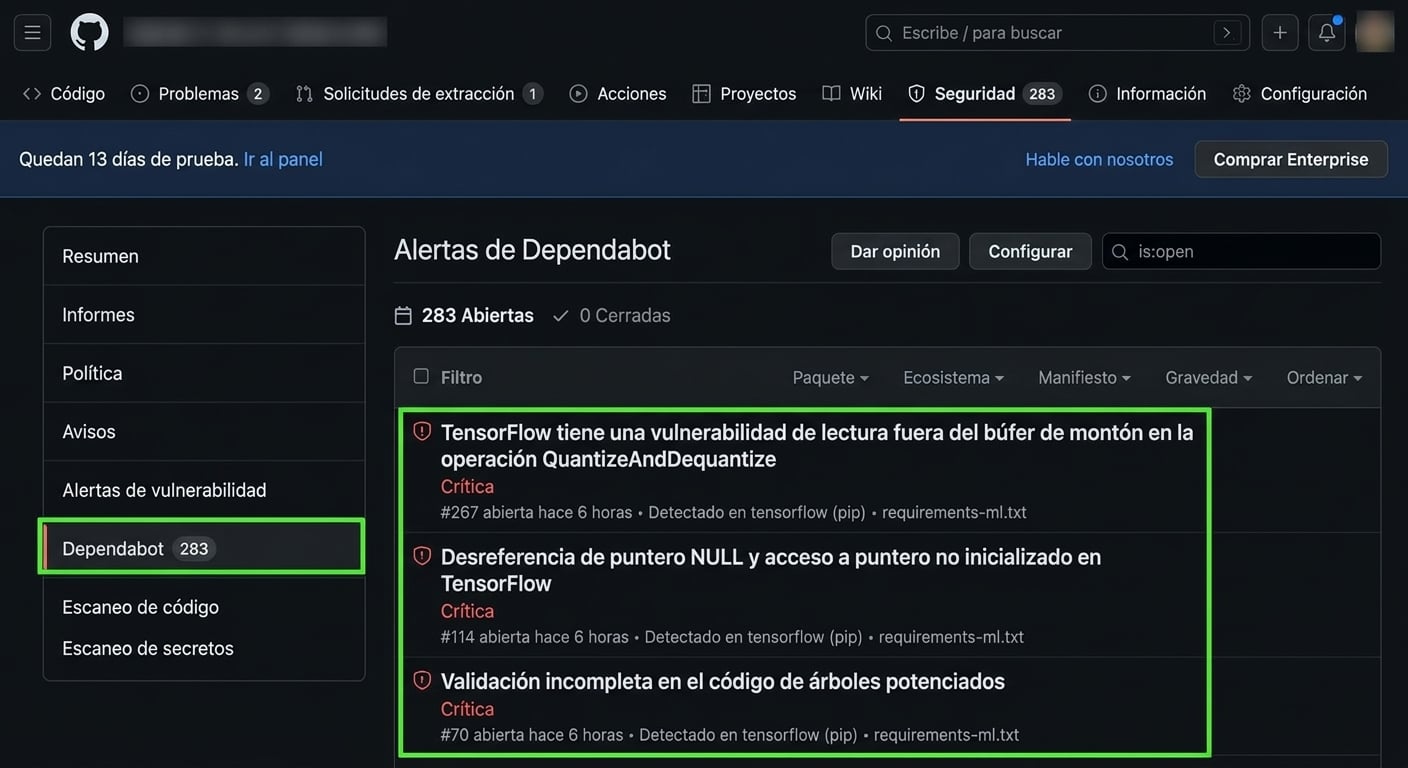This screenshot has width=1408, height=768.
Task: Follow the 'Ir al panel' link
Action: click(283, 159)
